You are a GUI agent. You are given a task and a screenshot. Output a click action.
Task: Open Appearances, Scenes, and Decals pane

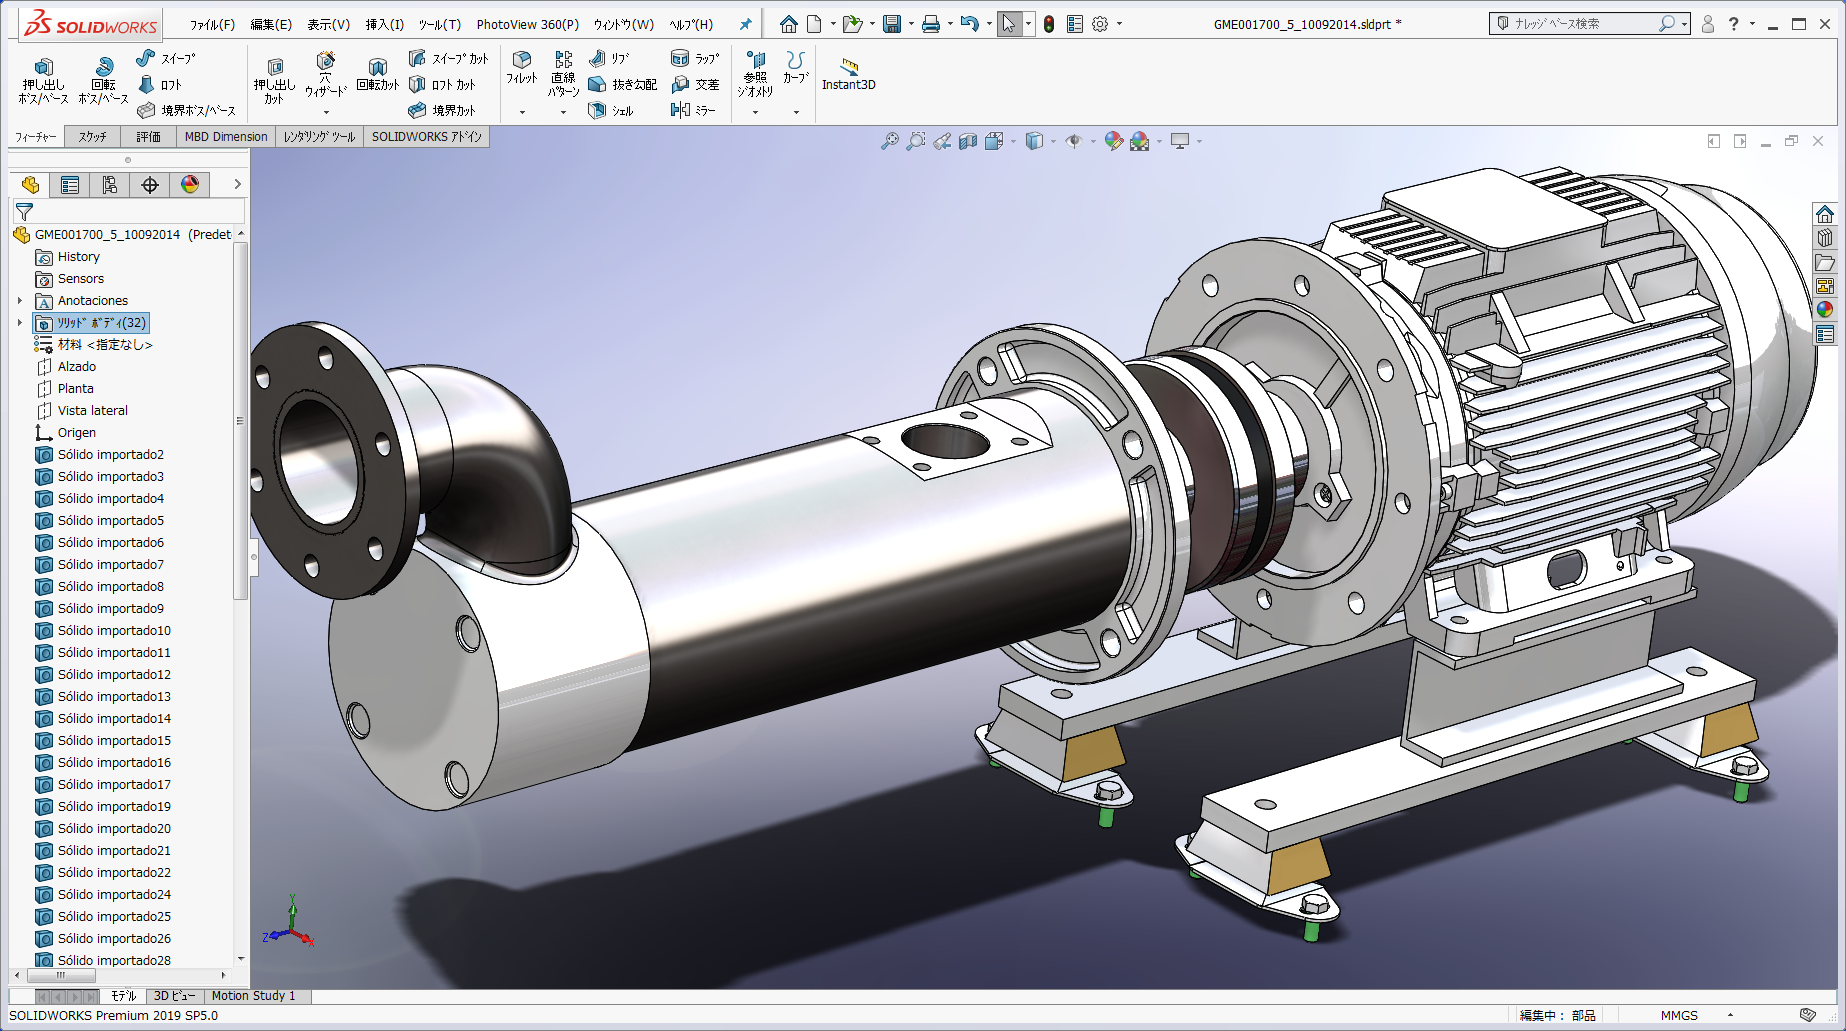pos(1826,309)
